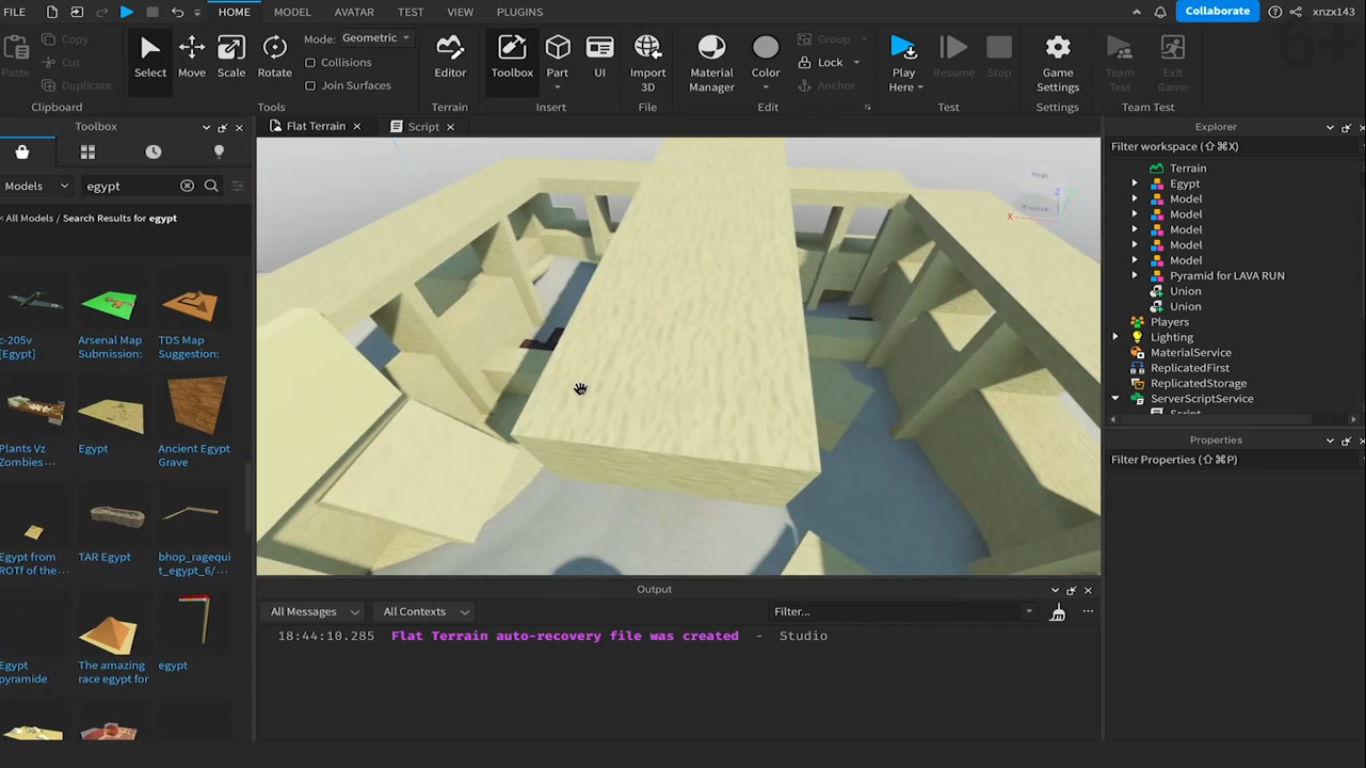Select ReplicatedStorage in Explorer
The image size is (1366, 768).
(1198, 384)
